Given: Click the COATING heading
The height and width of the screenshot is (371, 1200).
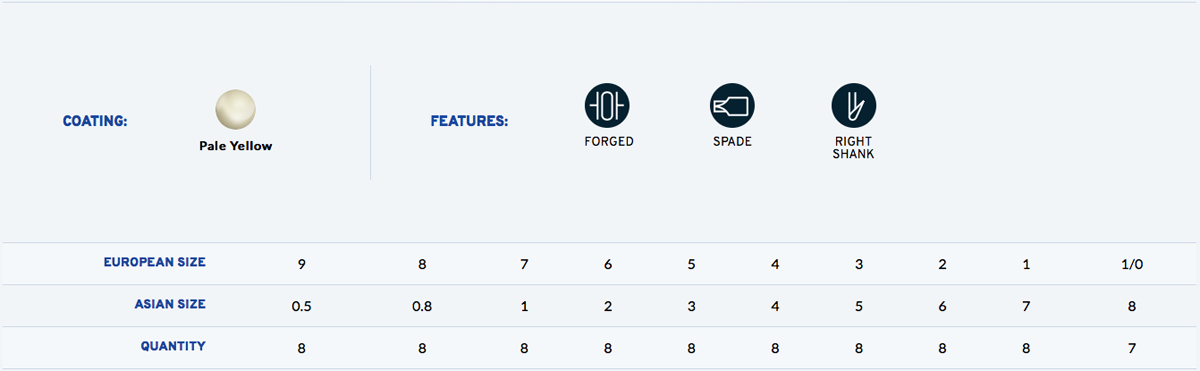Looking at the screenshot, I should point(95,121).
